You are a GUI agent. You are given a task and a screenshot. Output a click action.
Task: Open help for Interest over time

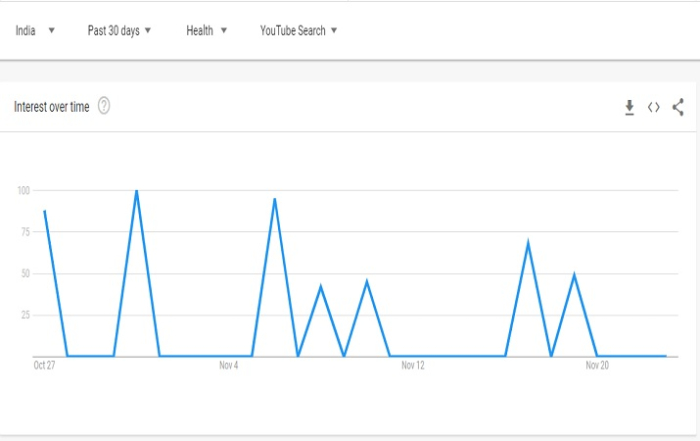[x=104, y=107]
